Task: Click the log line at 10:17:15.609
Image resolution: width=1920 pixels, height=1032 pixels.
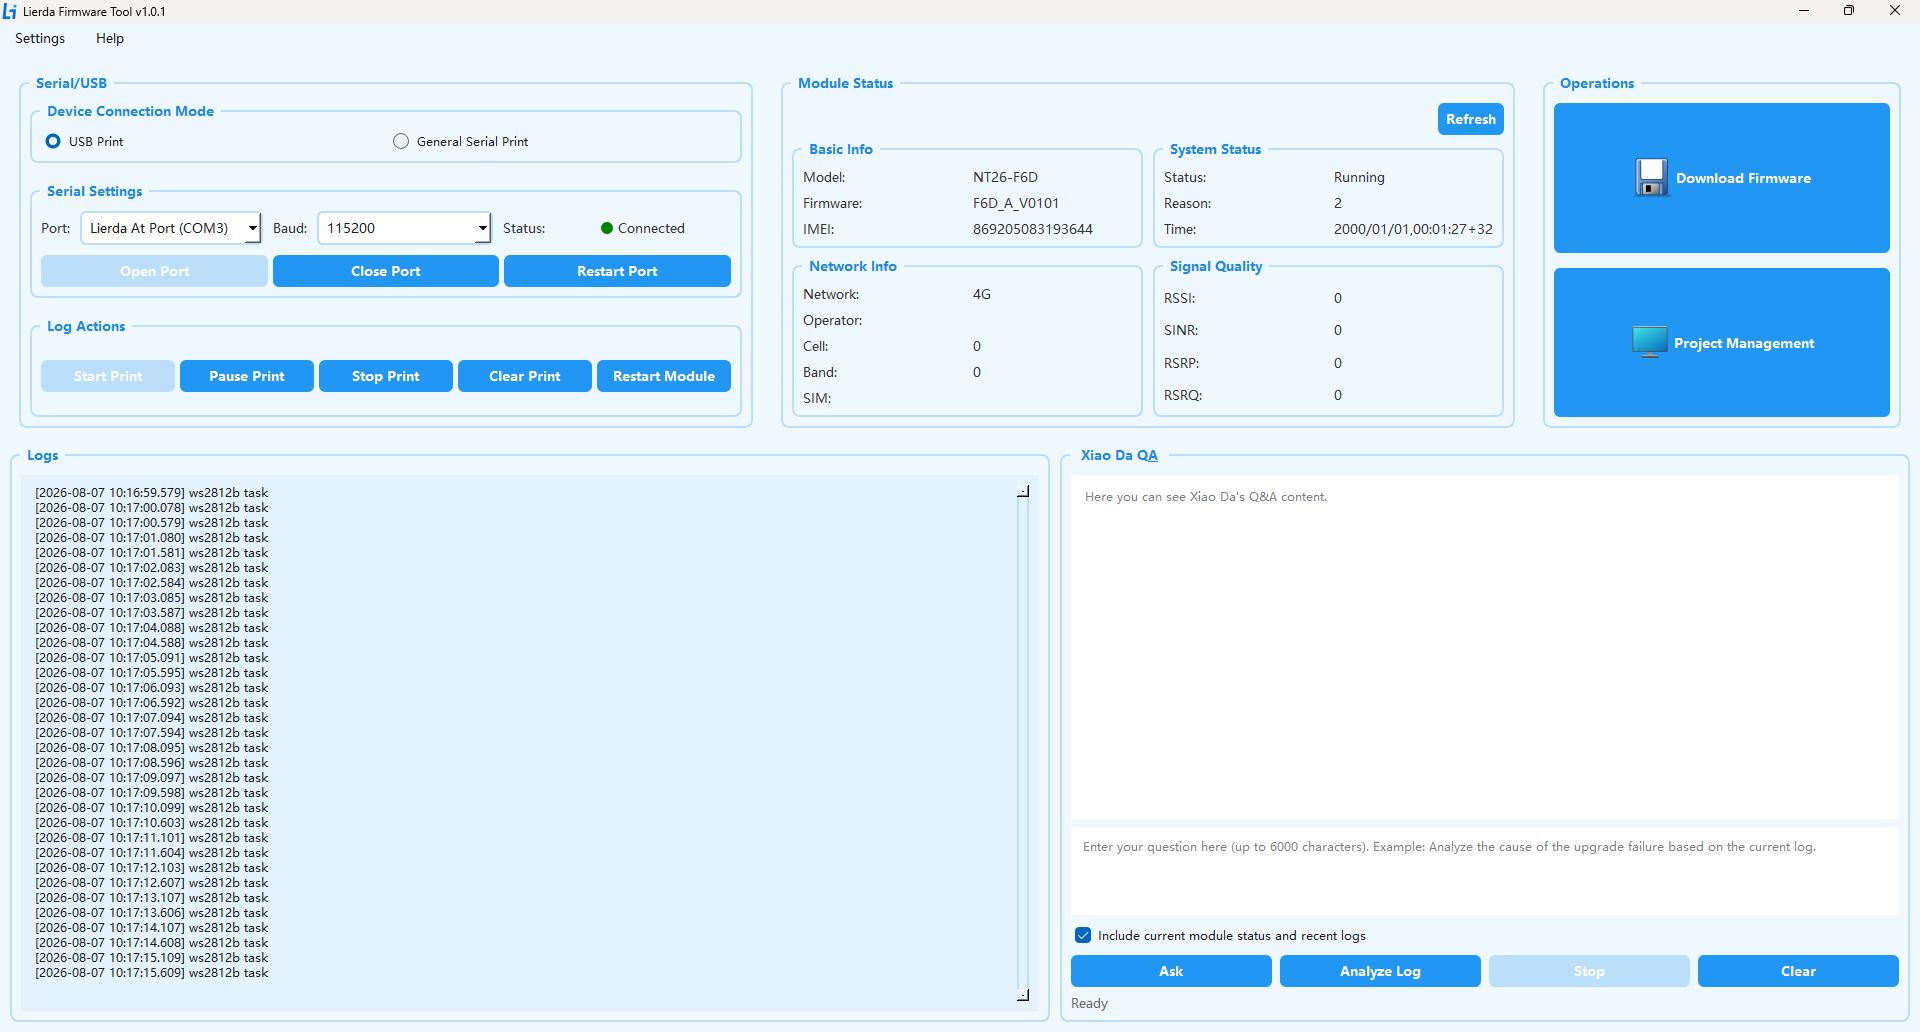Action: pos(152,973)
